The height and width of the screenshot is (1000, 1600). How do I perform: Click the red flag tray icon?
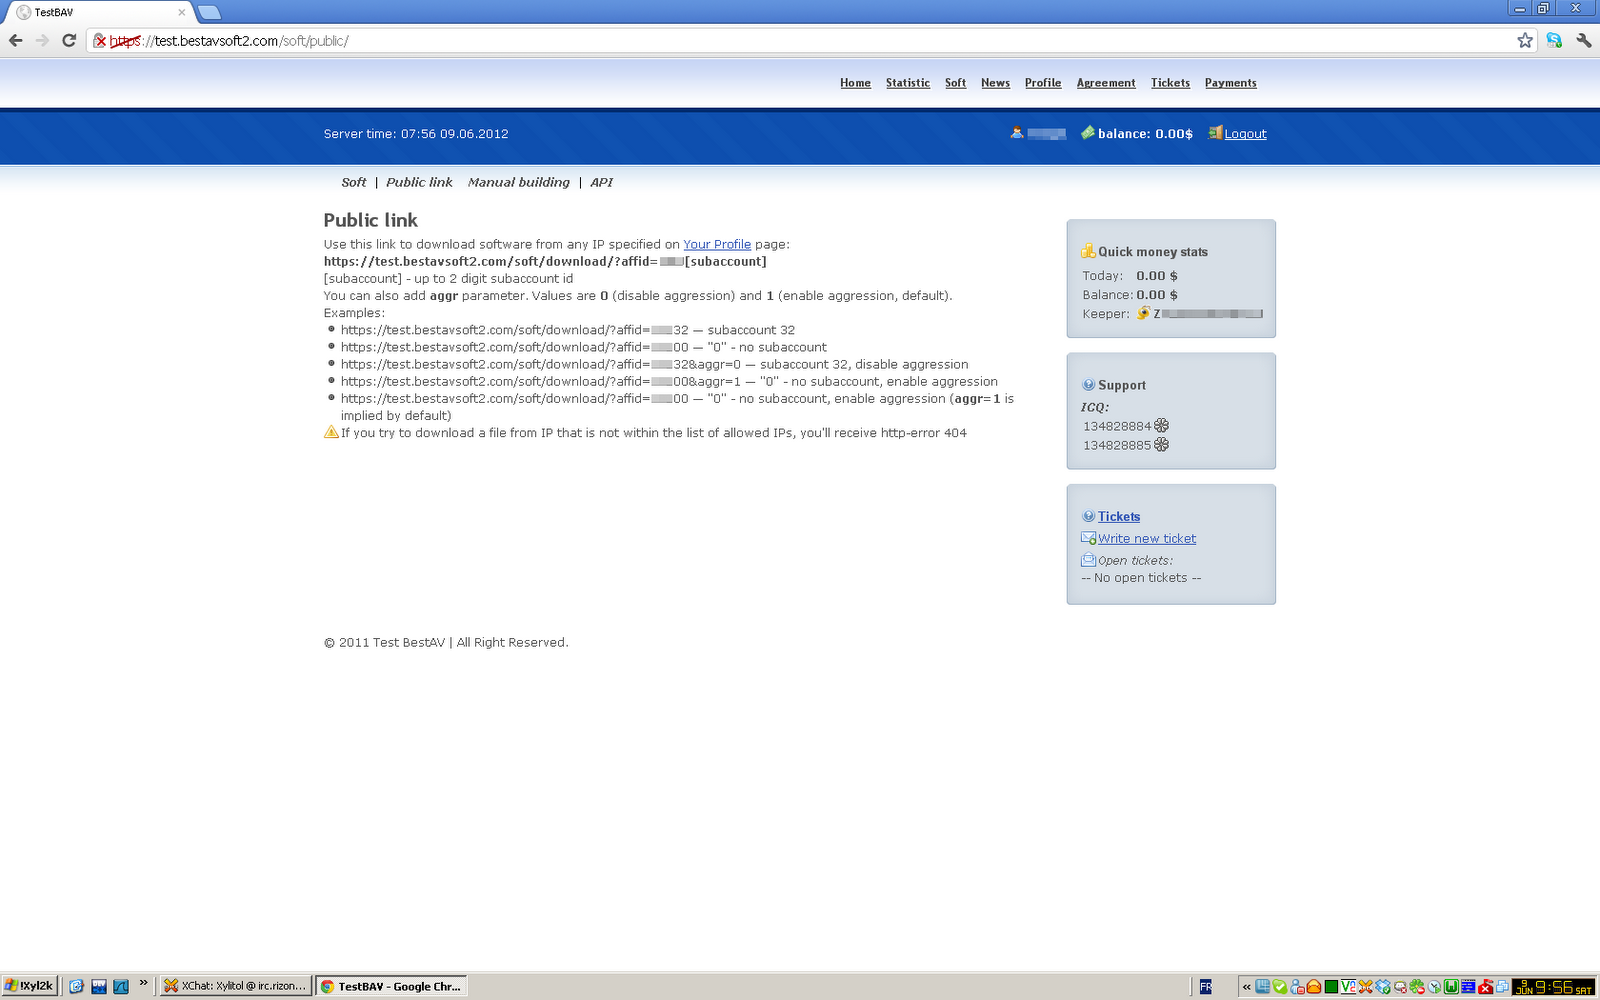[1486, 987]
